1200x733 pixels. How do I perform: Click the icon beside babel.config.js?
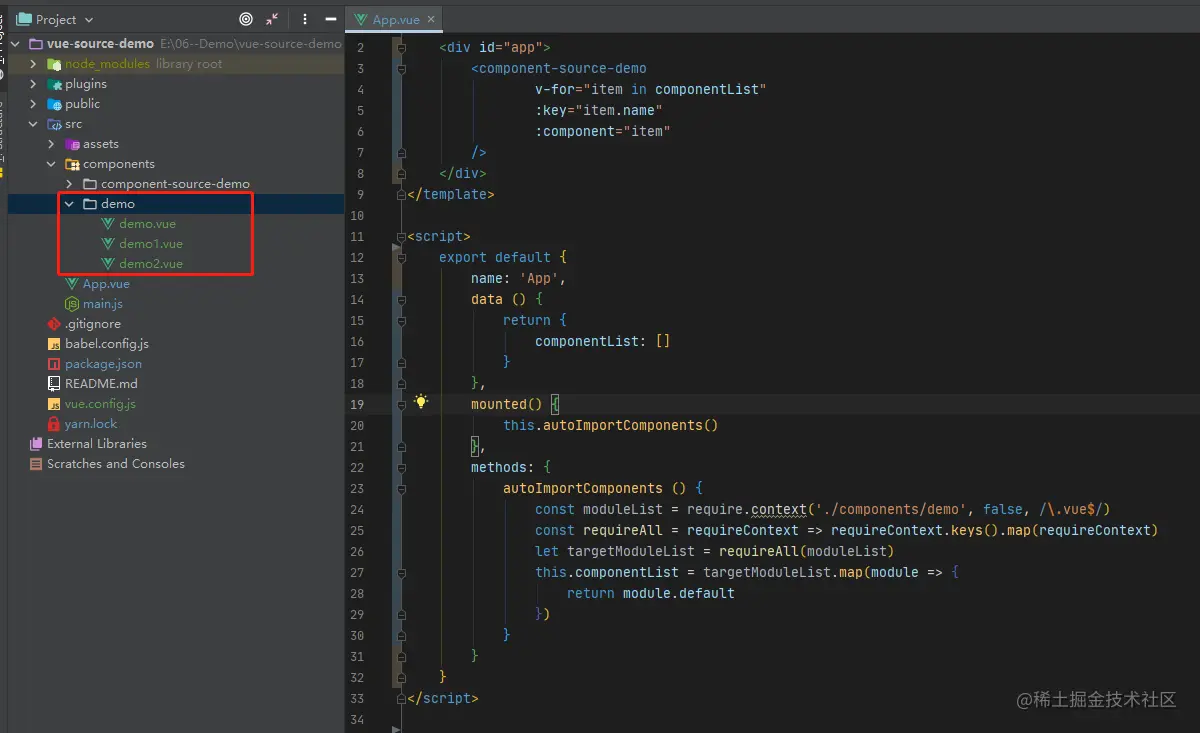(x=54, y=344)
